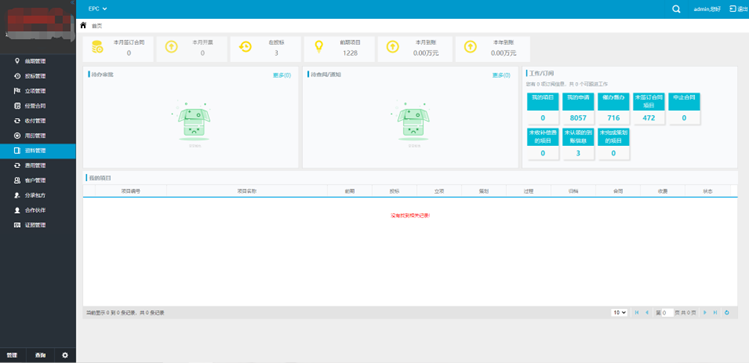Open the page size dropdown showing 10
This screenshot has height=363, width=749.
[x=619, y=312]
